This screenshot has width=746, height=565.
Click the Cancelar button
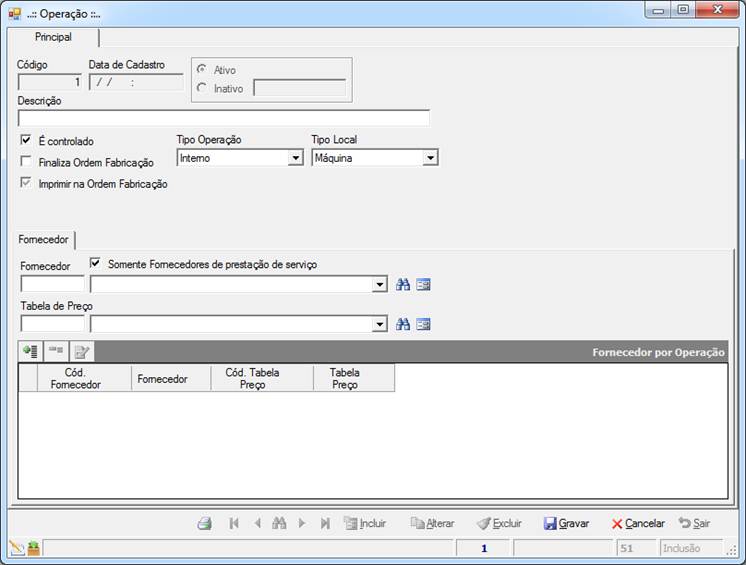638,524
